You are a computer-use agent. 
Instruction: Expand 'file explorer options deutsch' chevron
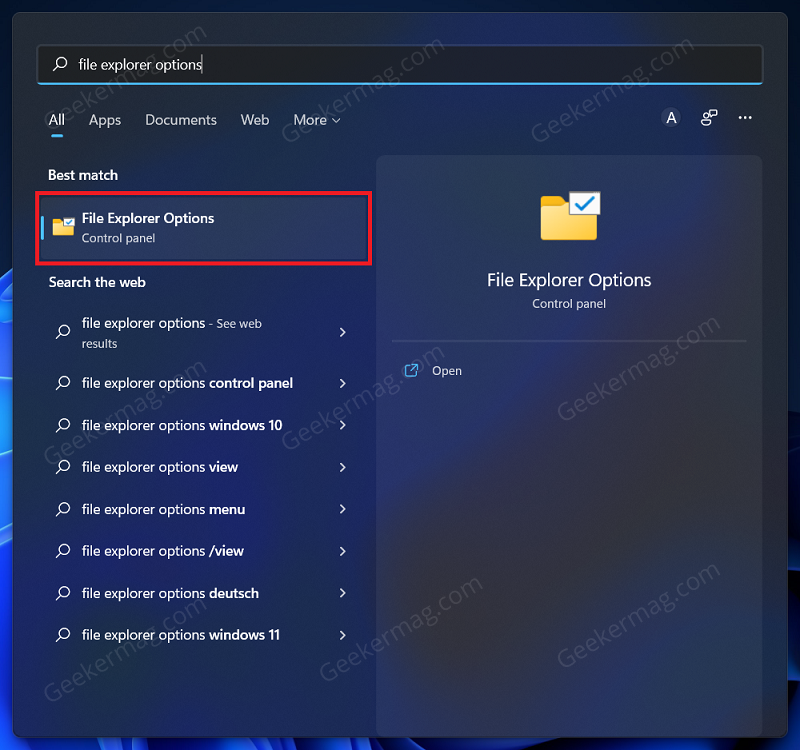click(342, 593)
